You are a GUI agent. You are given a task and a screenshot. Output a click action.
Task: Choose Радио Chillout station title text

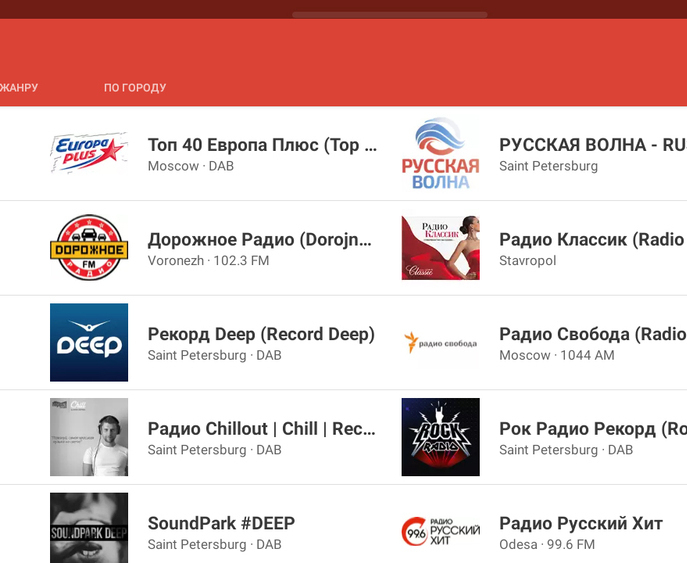(262, 429)
